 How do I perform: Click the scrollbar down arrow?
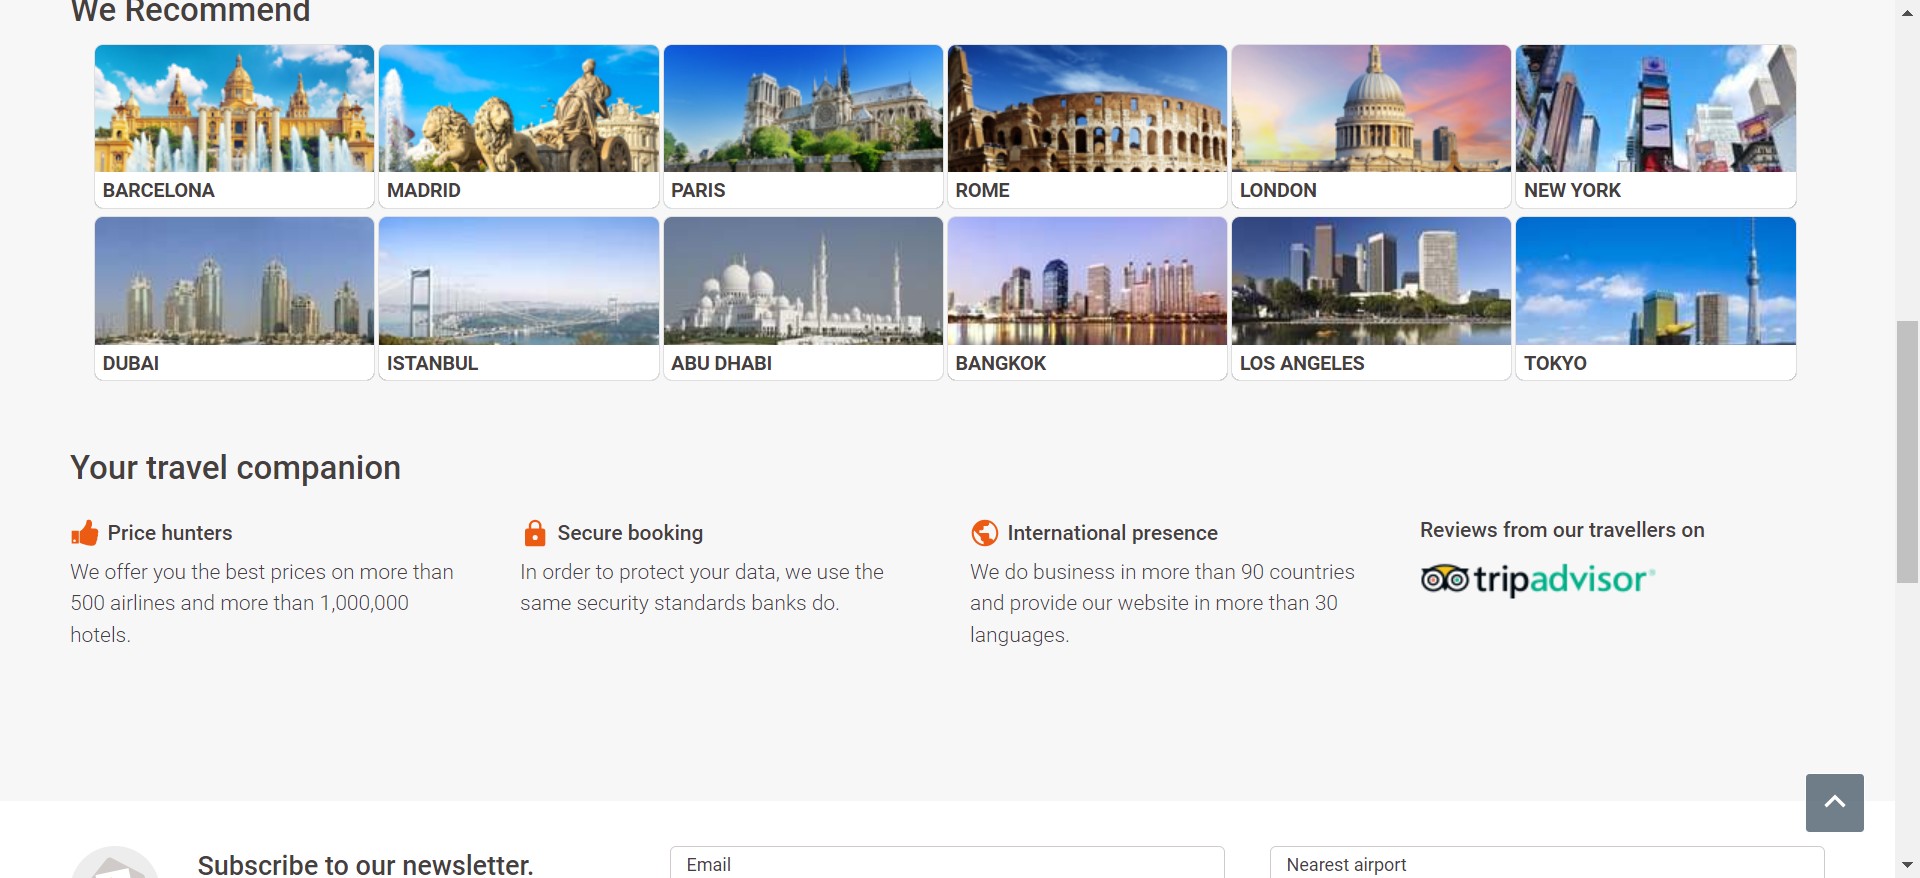(x=1907, y=865)
